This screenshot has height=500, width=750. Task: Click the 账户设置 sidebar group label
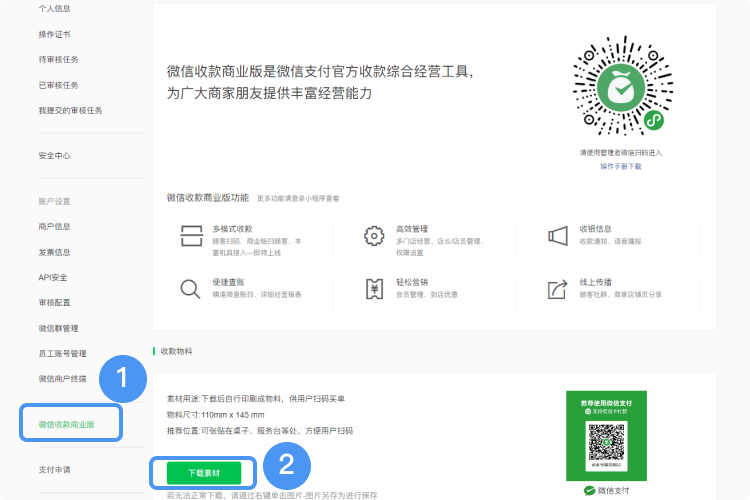click(x=55, y=201)
